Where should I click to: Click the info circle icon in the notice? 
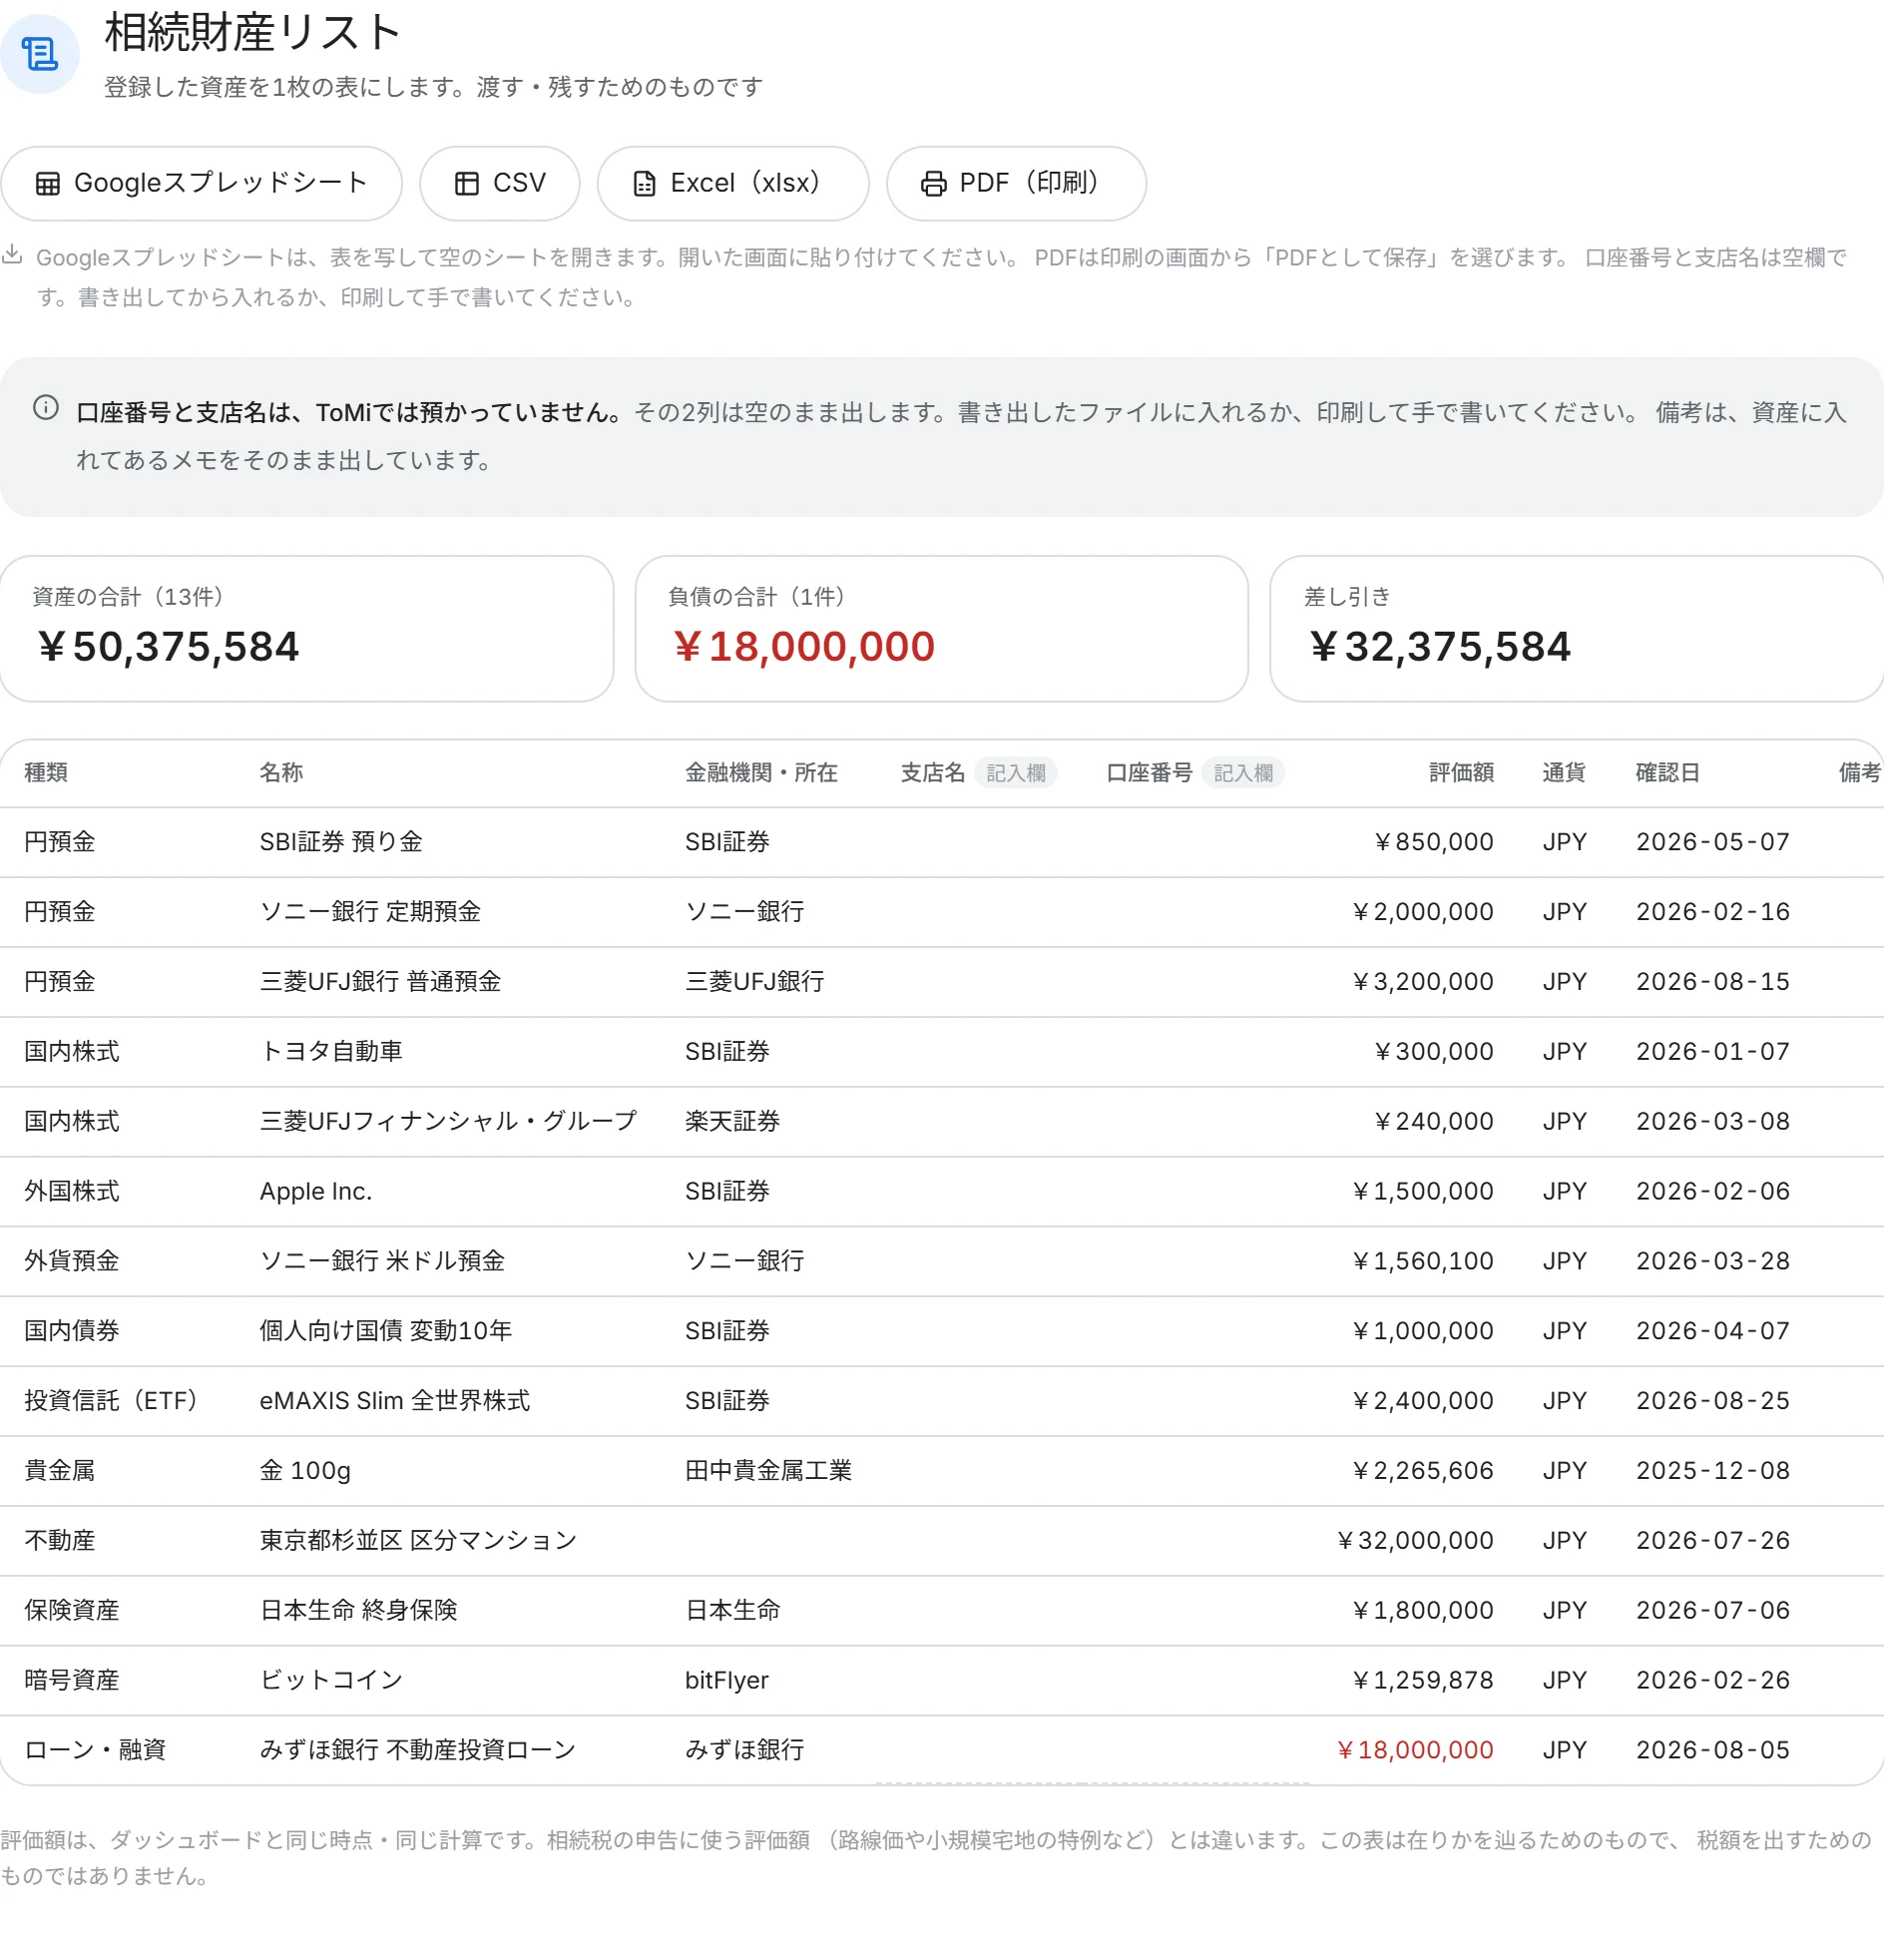click(x=46, y=408)
